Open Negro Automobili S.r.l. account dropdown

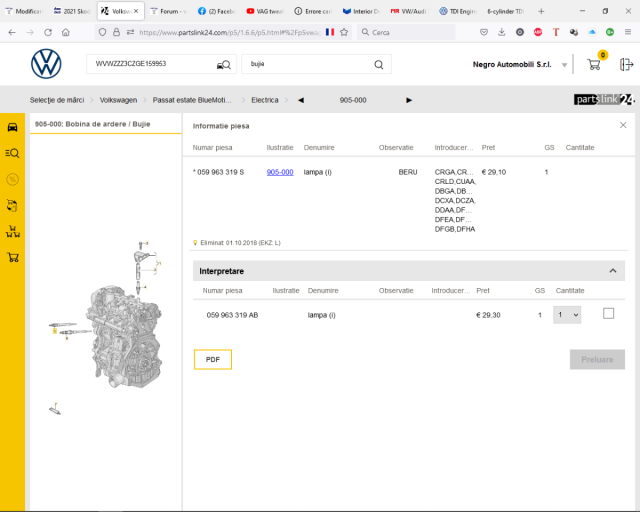[x=564, y=65]
